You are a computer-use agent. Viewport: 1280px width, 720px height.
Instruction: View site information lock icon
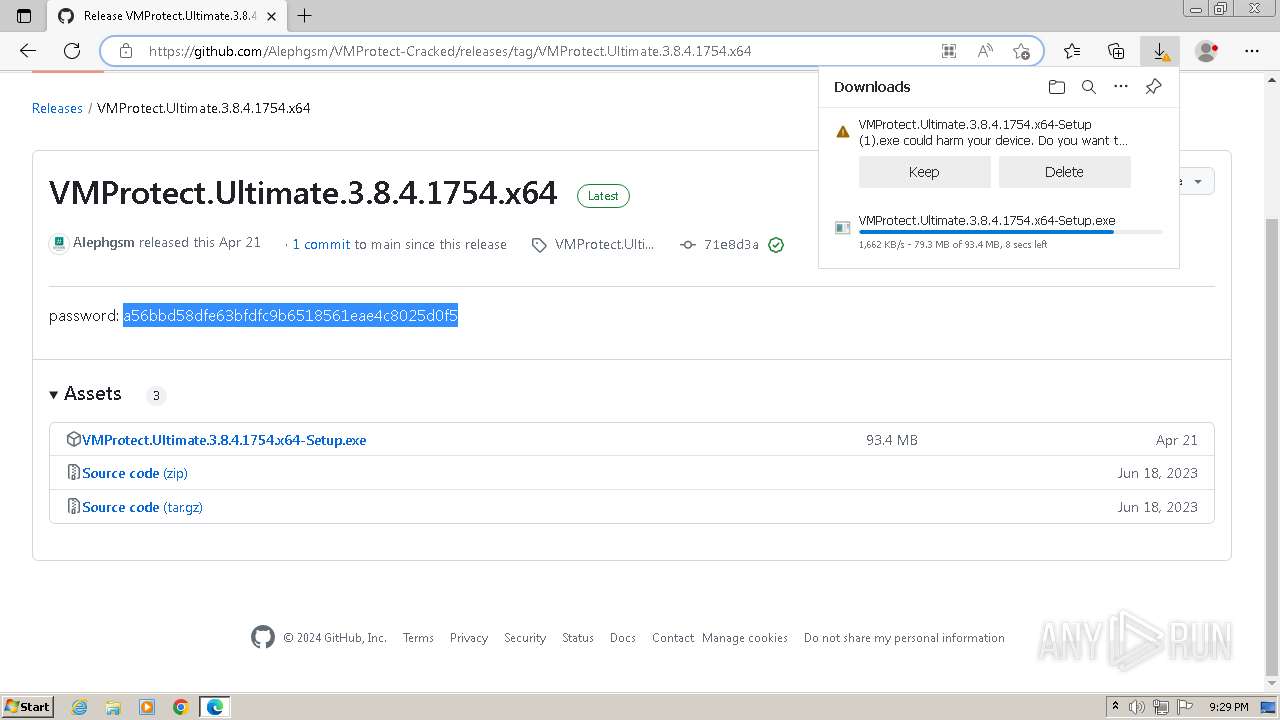point(125,51)
